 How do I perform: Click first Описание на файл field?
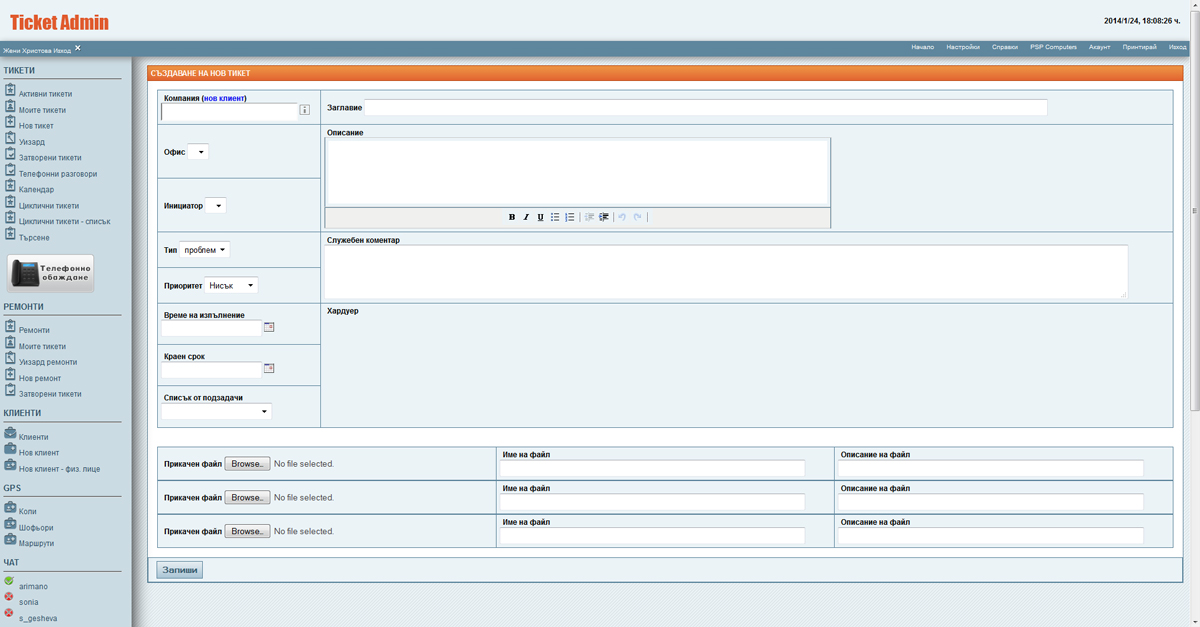[x=991, y=468]
